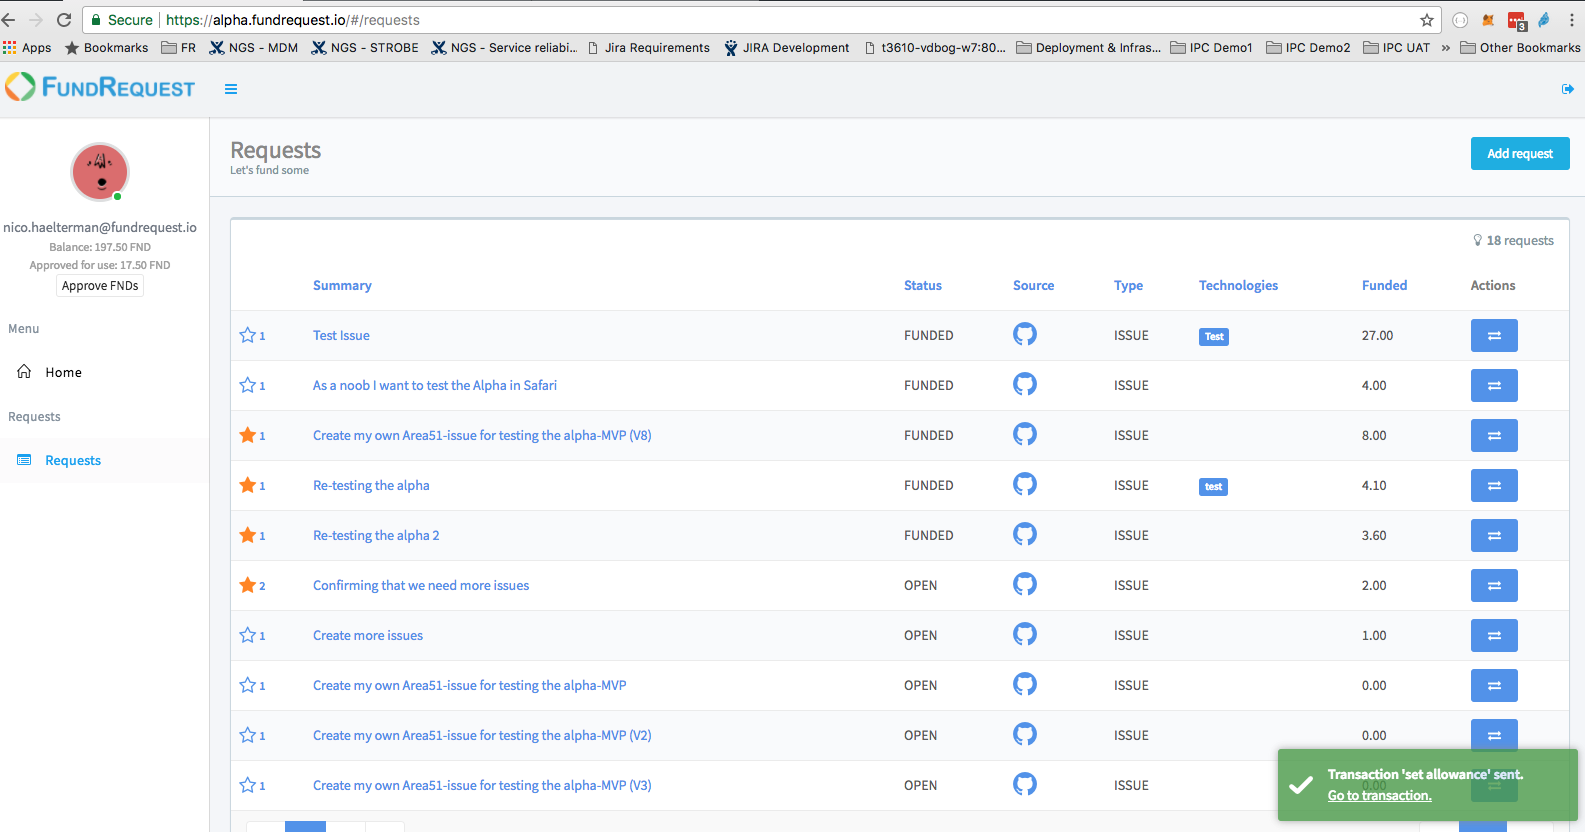This screenshot has height=832, width=1585.
Task: Open the IPC UAT bookmark folder
Action: click(1397, 47)
